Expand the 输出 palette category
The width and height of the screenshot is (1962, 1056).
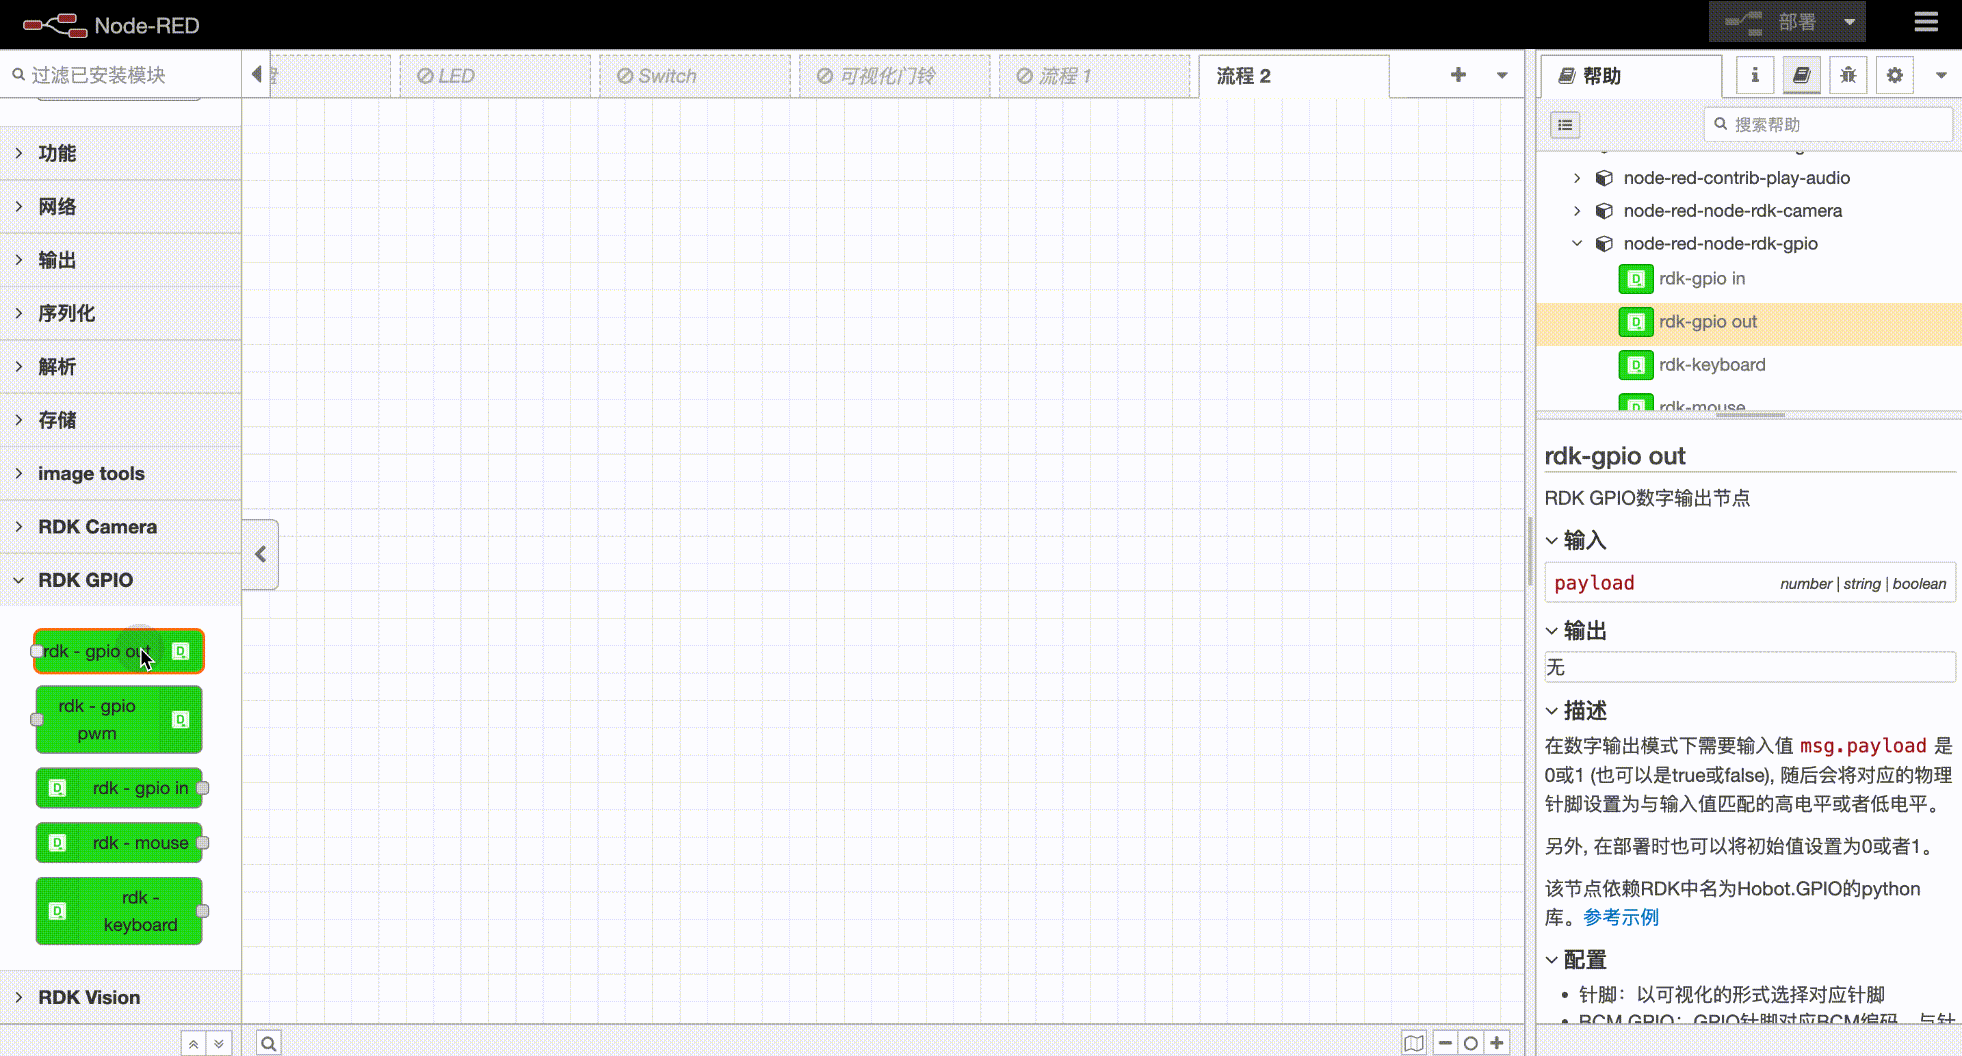tap(120, 260)
